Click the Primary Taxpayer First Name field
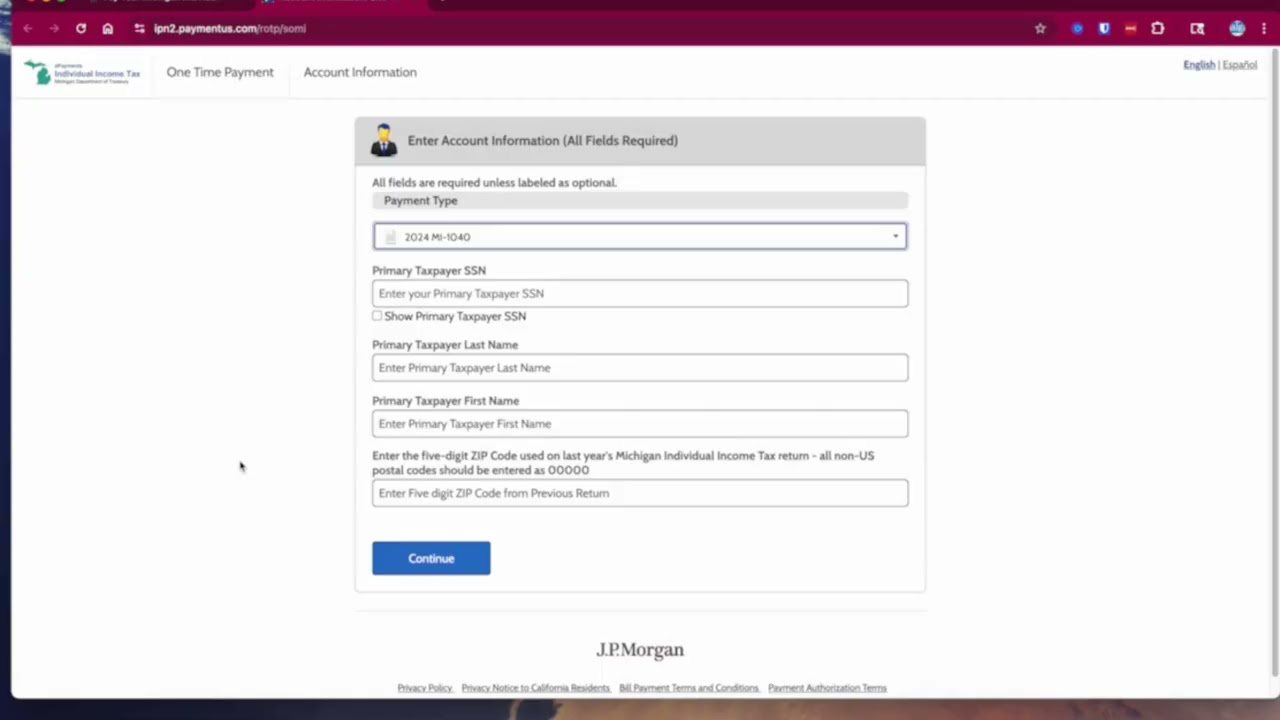1280x720 pixels. click(640, 423)
